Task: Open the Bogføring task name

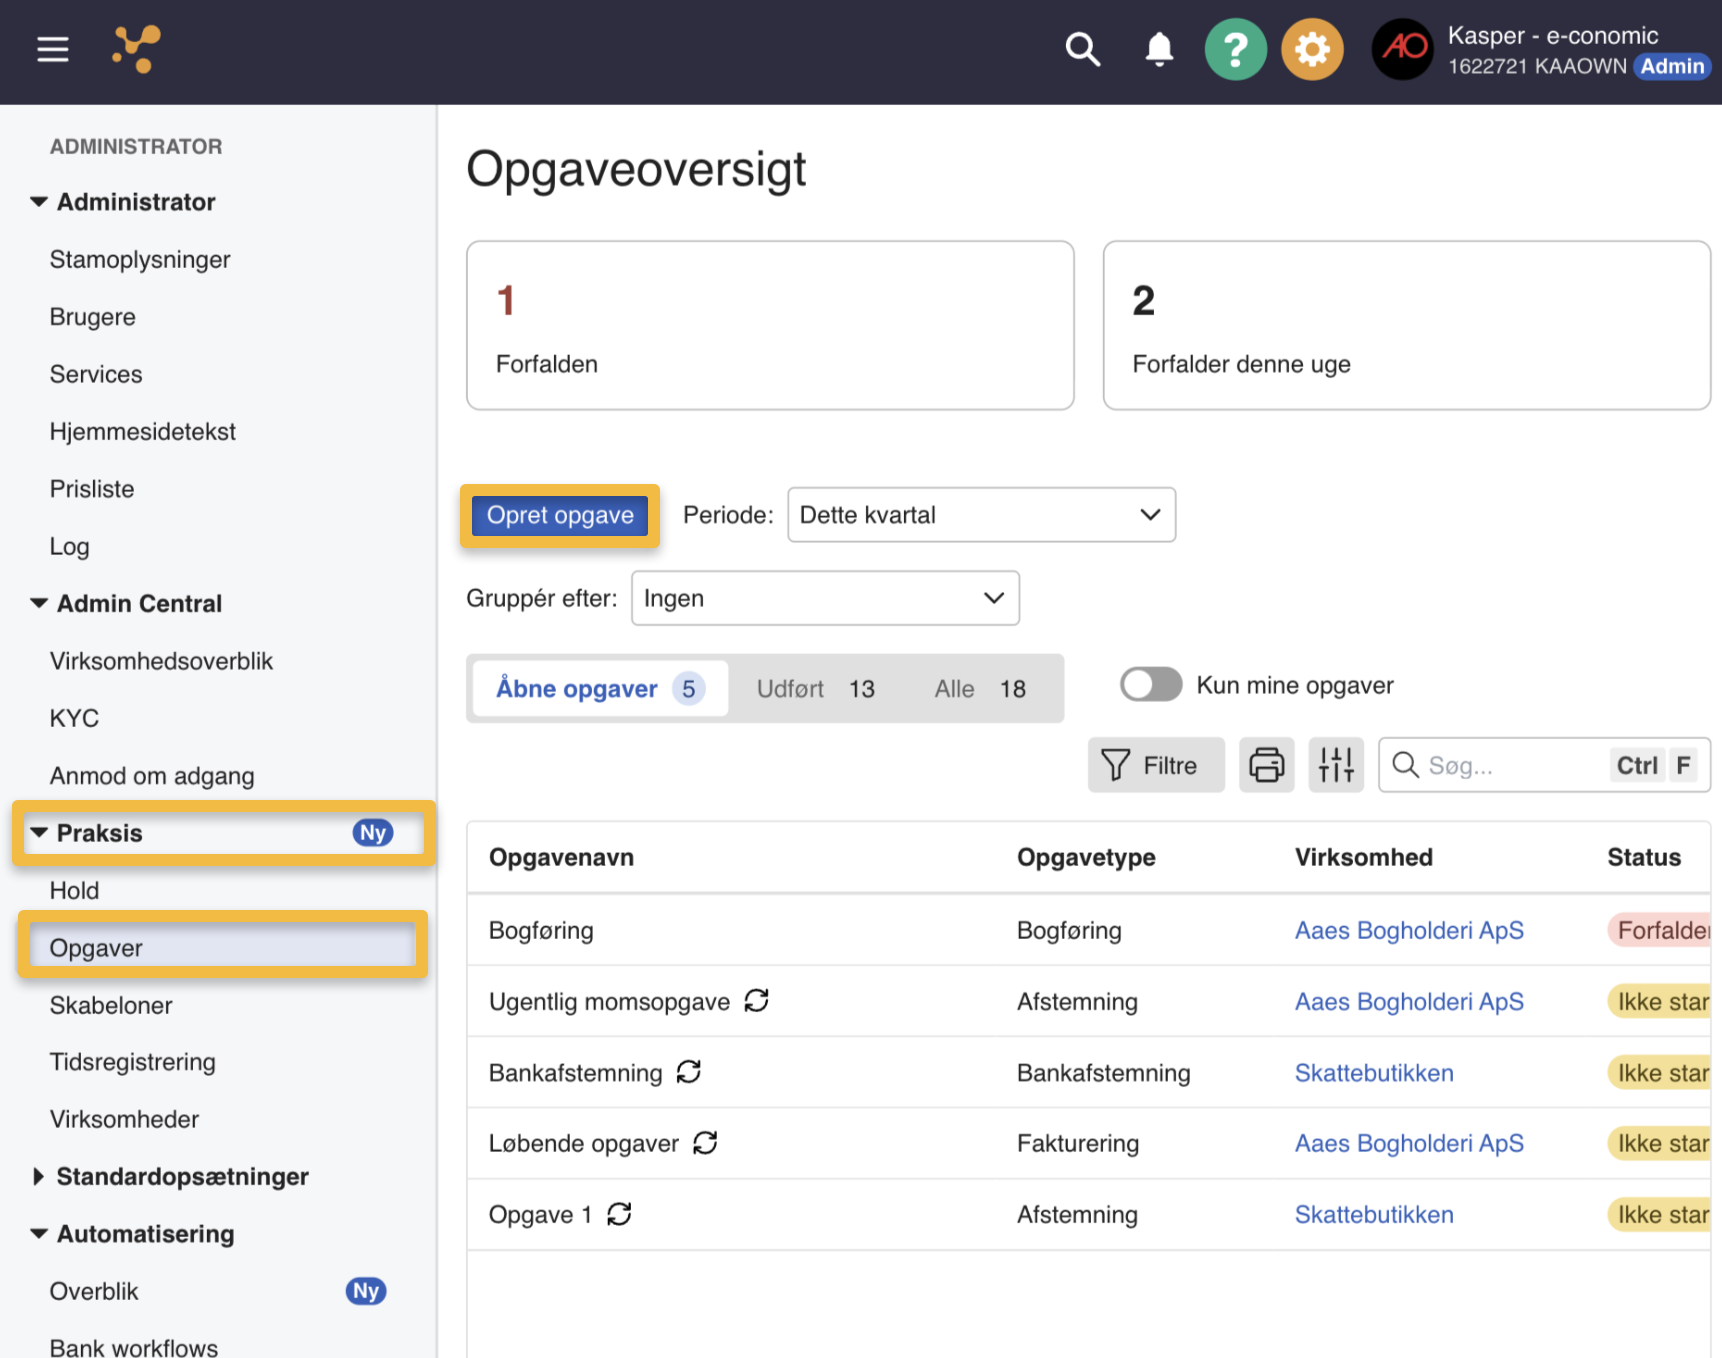Action: coord(541,930)
